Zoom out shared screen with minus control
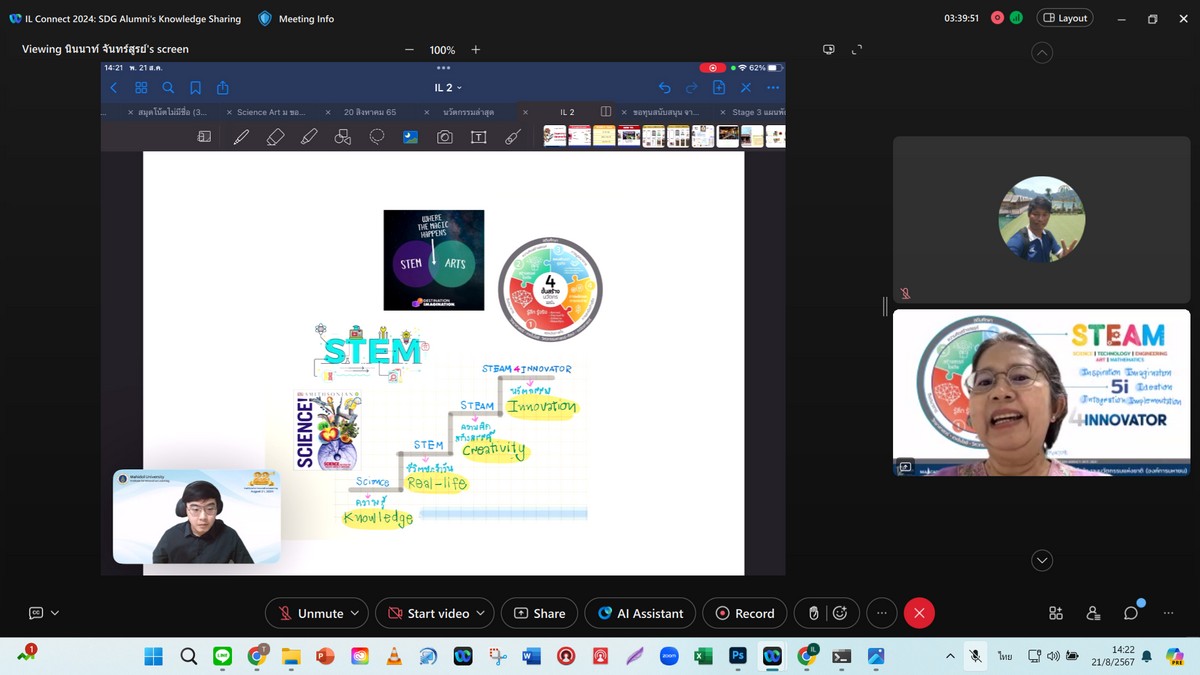Viewport: 1200px width, 675px height. [409, 49]
